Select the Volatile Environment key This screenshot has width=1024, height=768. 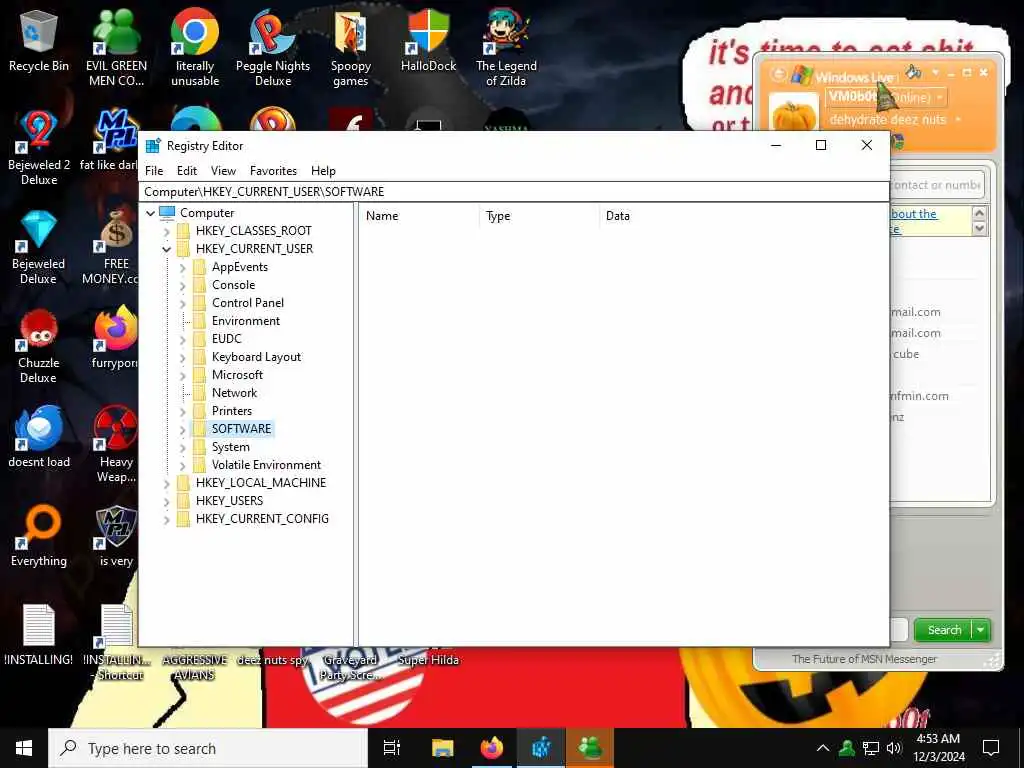(266, 465)
